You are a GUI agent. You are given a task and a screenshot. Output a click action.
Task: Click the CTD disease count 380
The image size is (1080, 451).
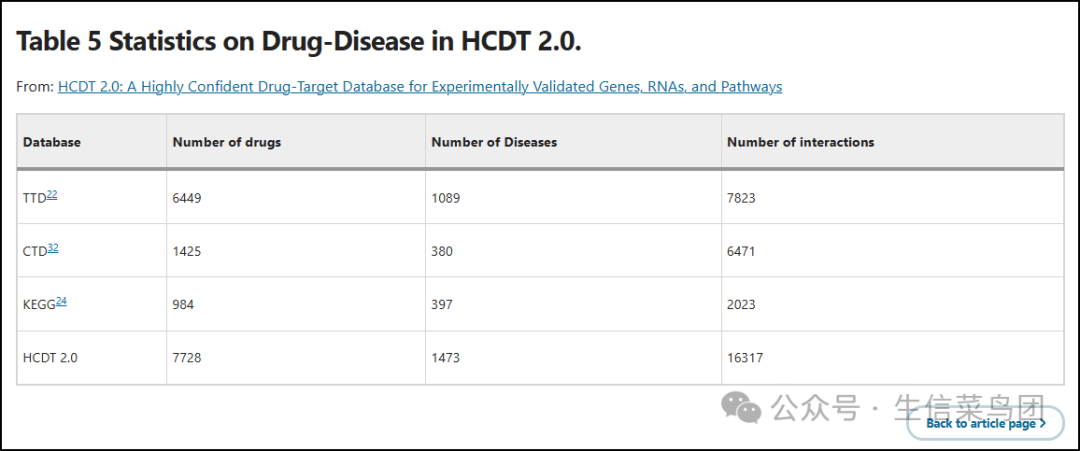442,251
